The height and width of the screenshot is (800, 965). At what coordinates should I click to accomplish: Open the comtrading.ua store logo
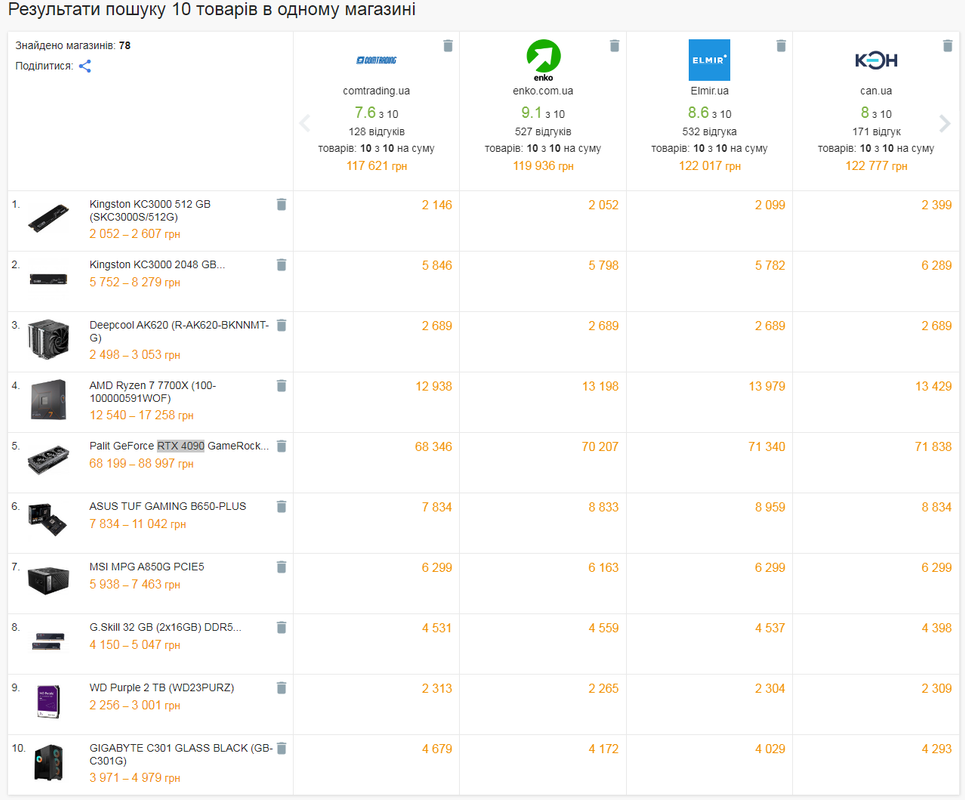coord(376,60)
